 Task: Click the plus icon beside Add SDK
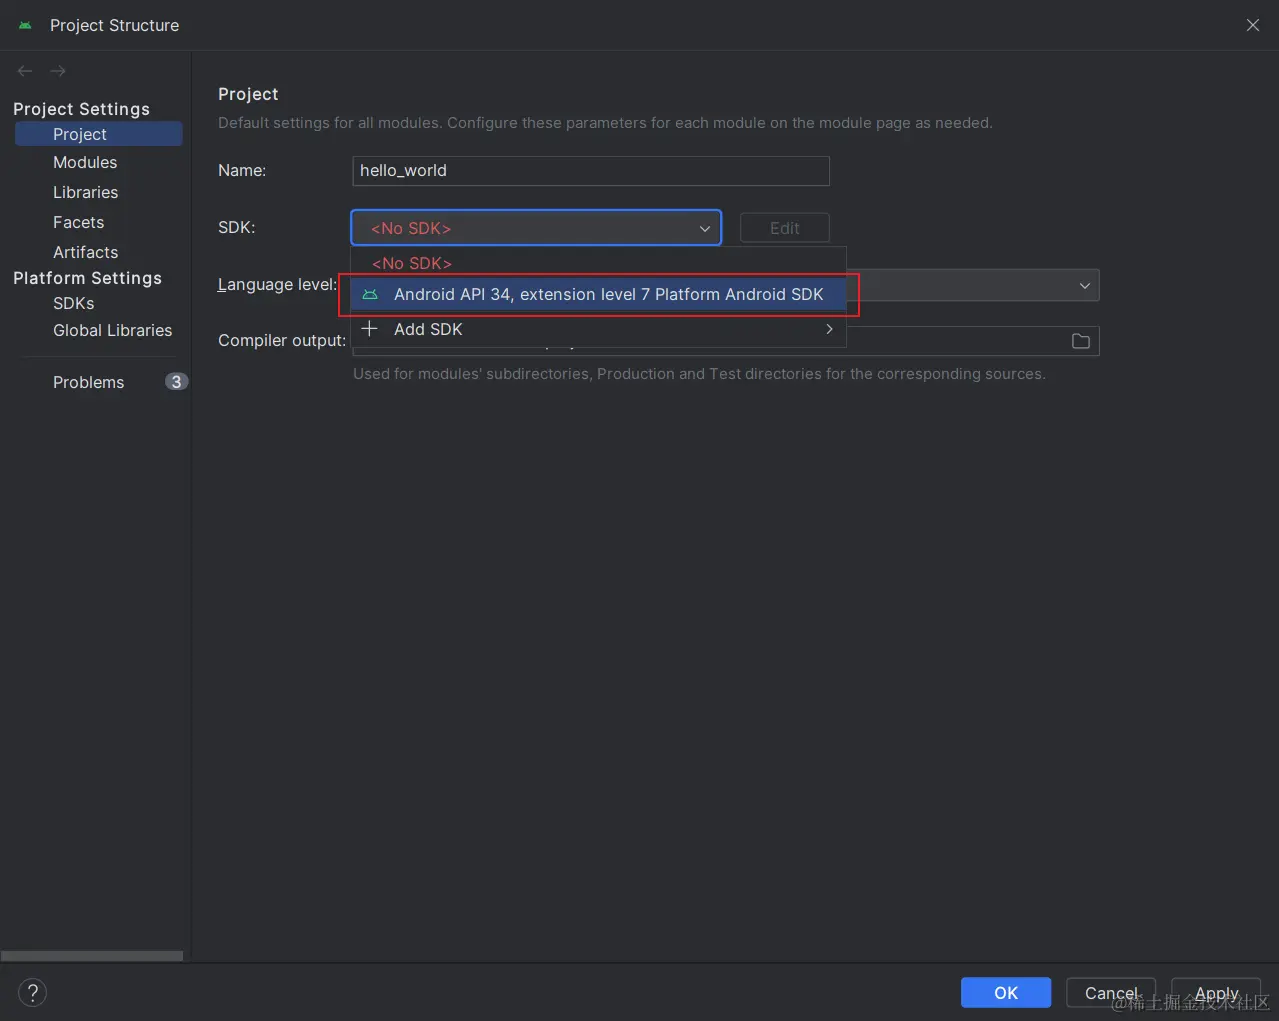[370, 329]
